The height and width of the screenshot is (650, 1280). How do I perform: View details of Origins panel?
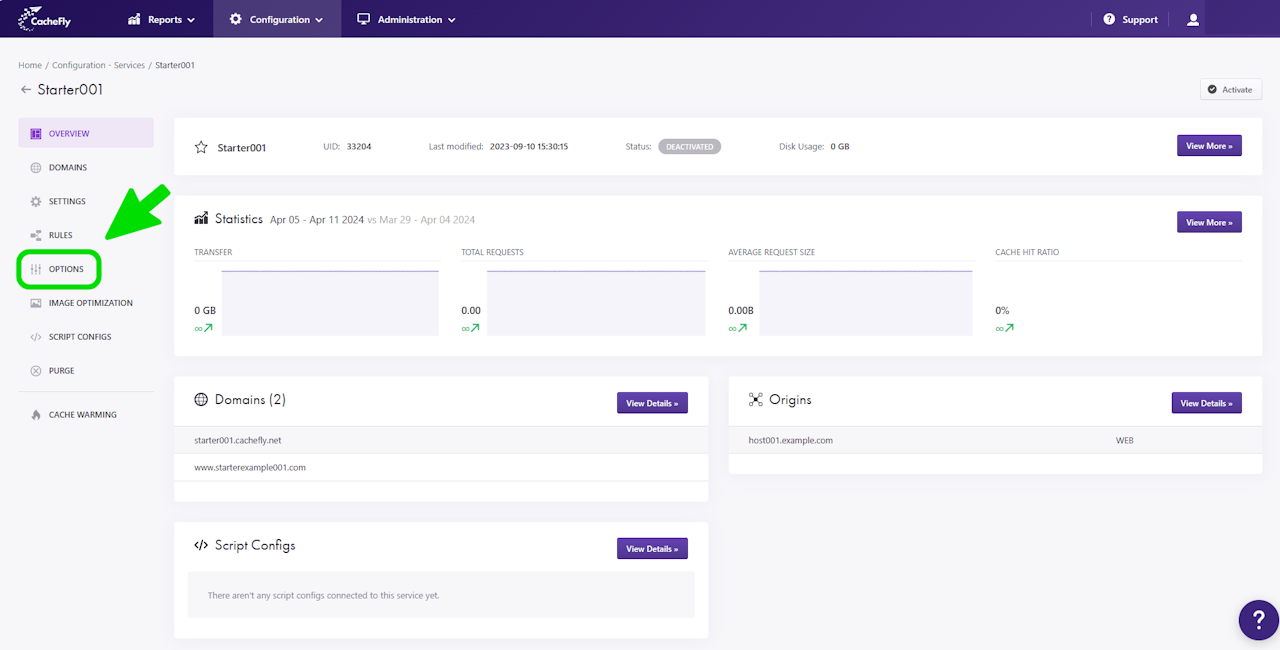coord(1206,403)
